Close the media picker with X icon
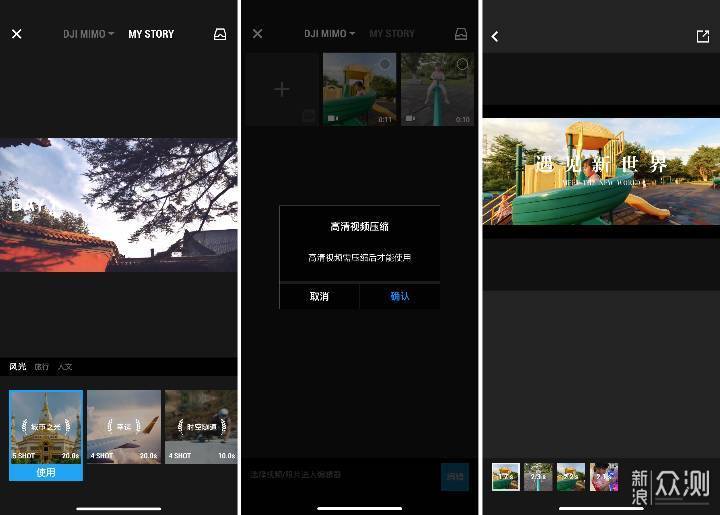The height and width of the screenshot is (515, 720). point(257,34)
